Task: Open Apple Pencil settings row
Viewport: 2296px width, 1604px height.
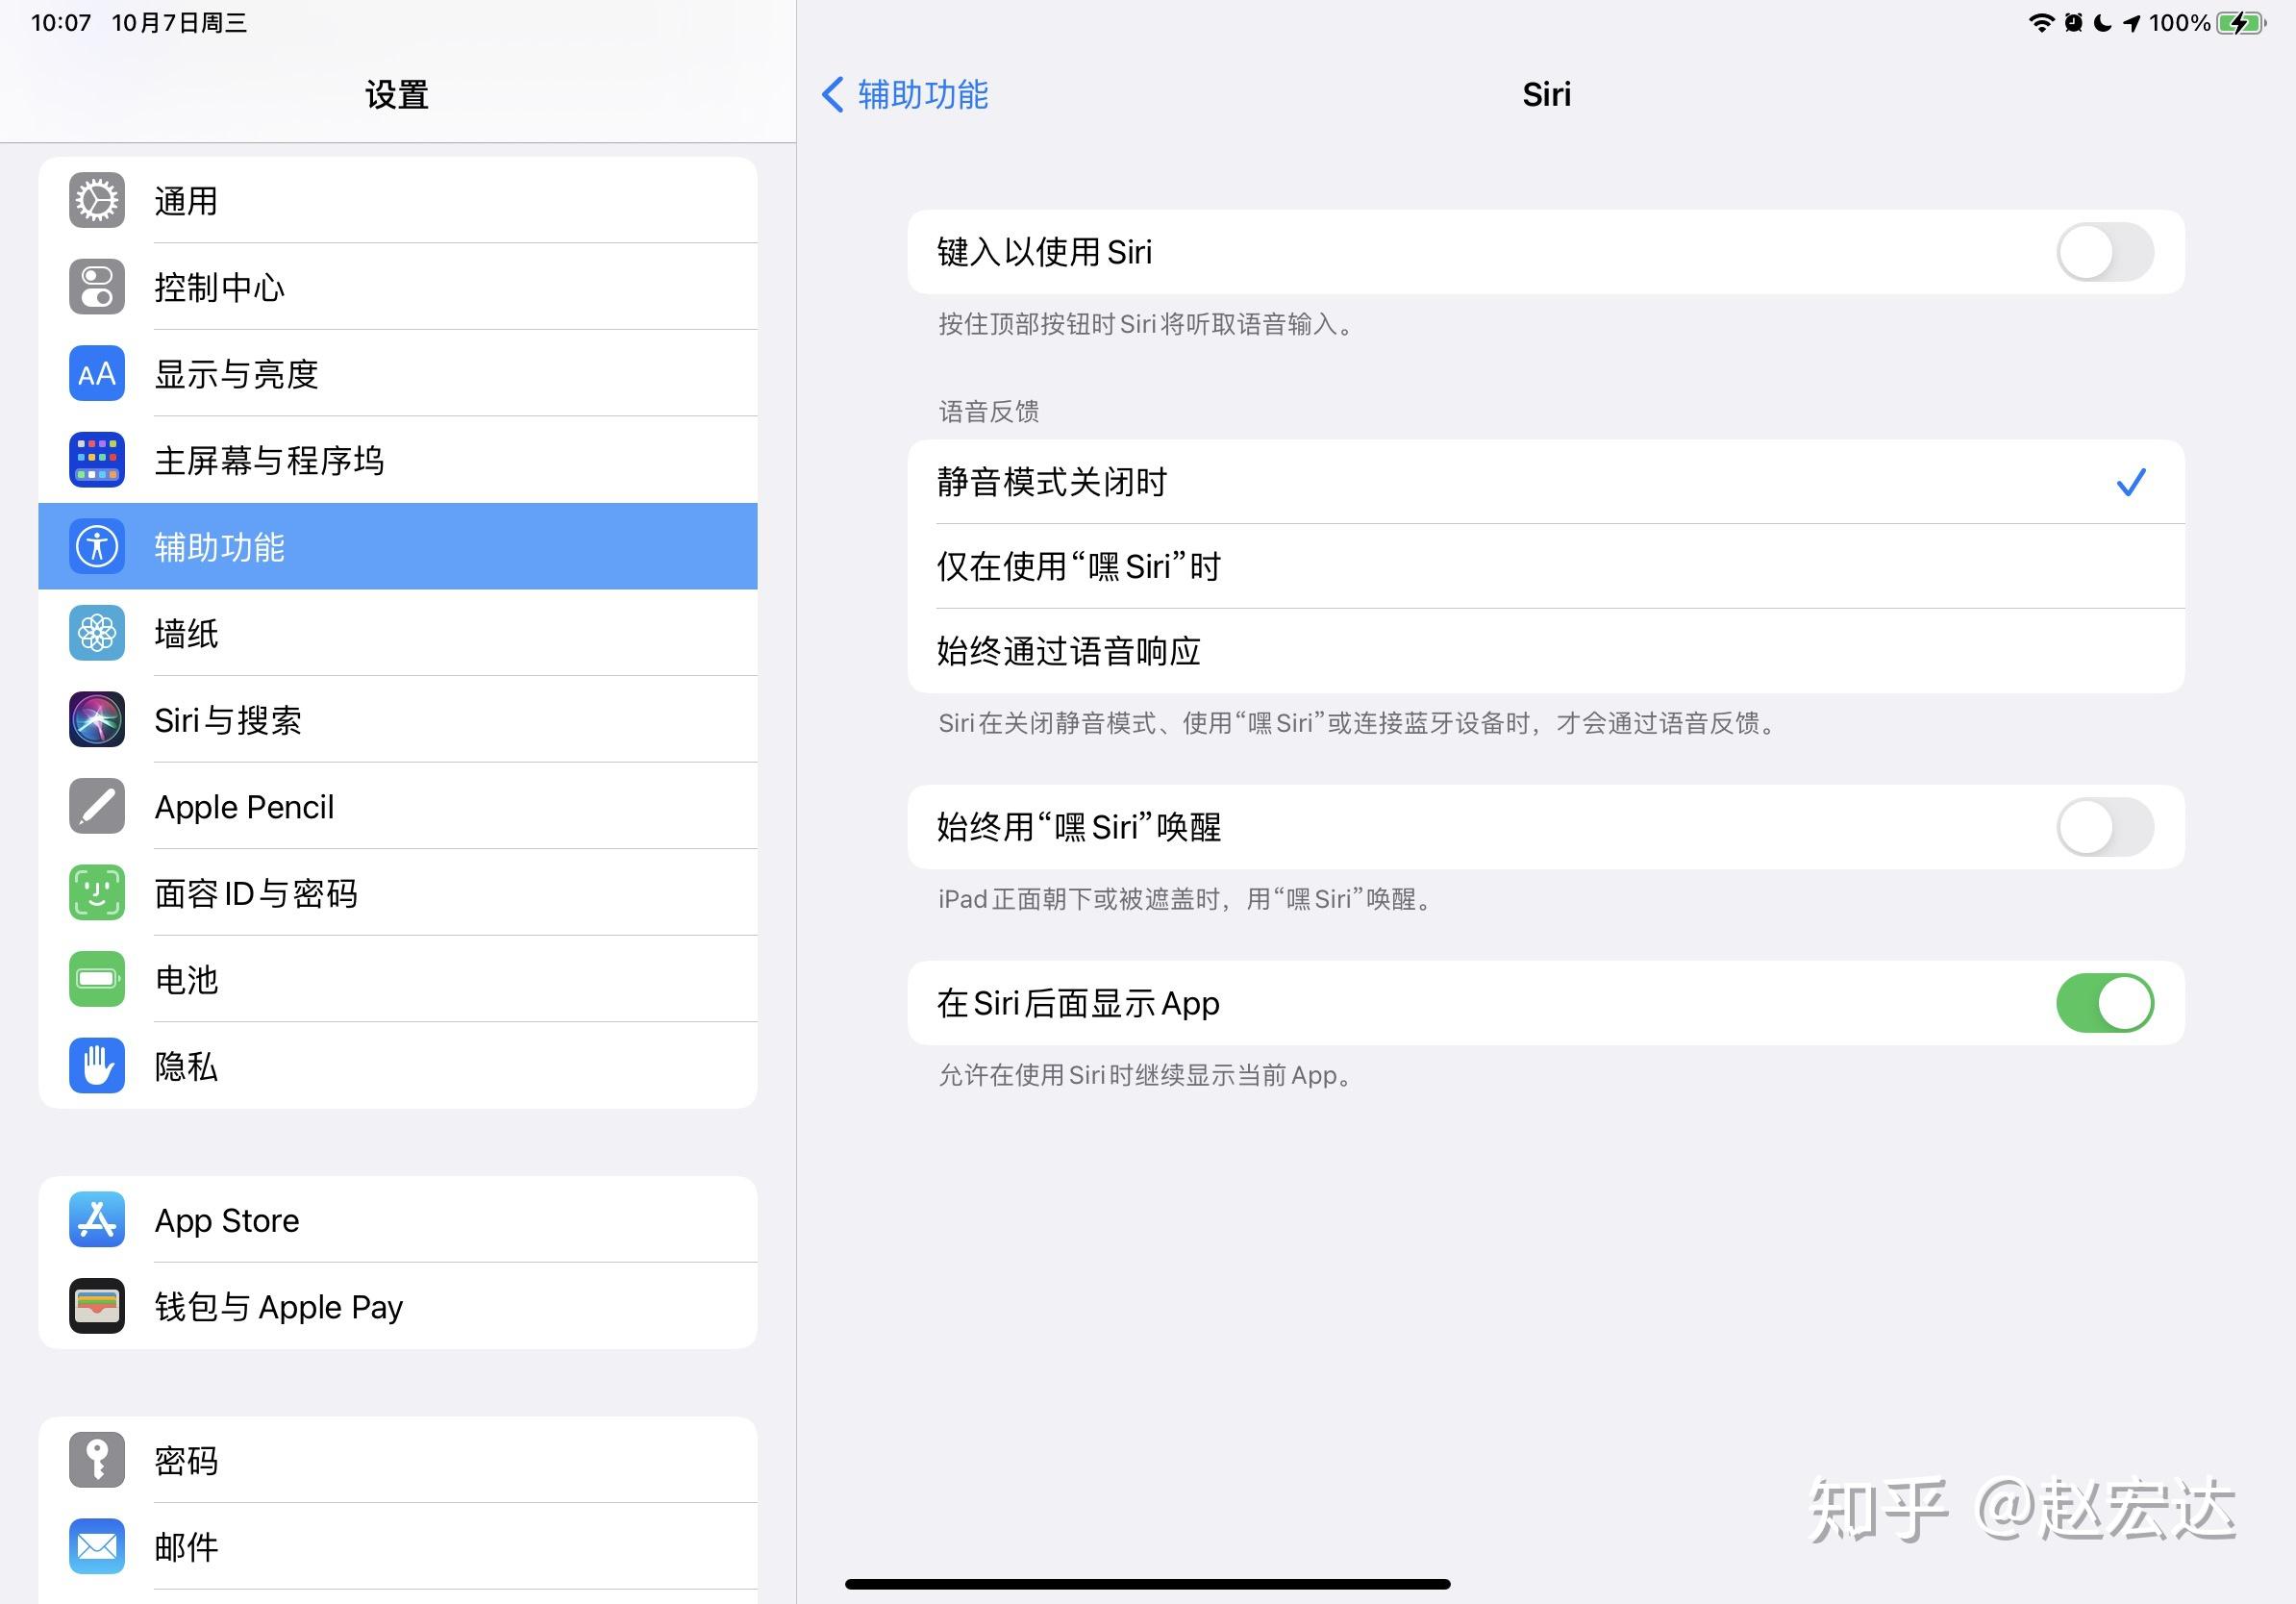Action: (398, 806)
